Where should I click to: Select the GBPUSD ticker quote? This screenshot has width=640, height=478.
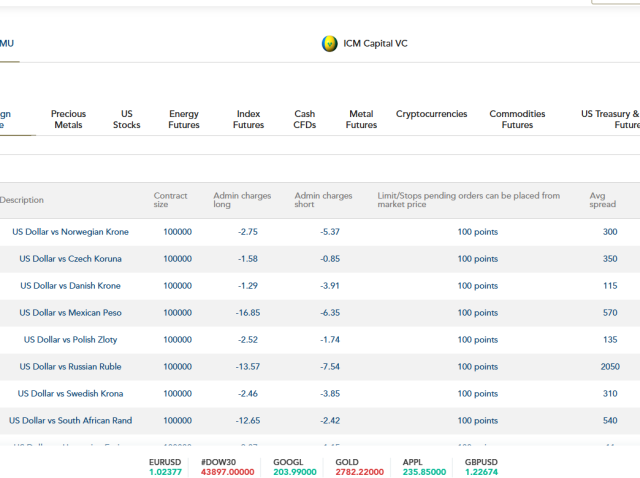480,467
